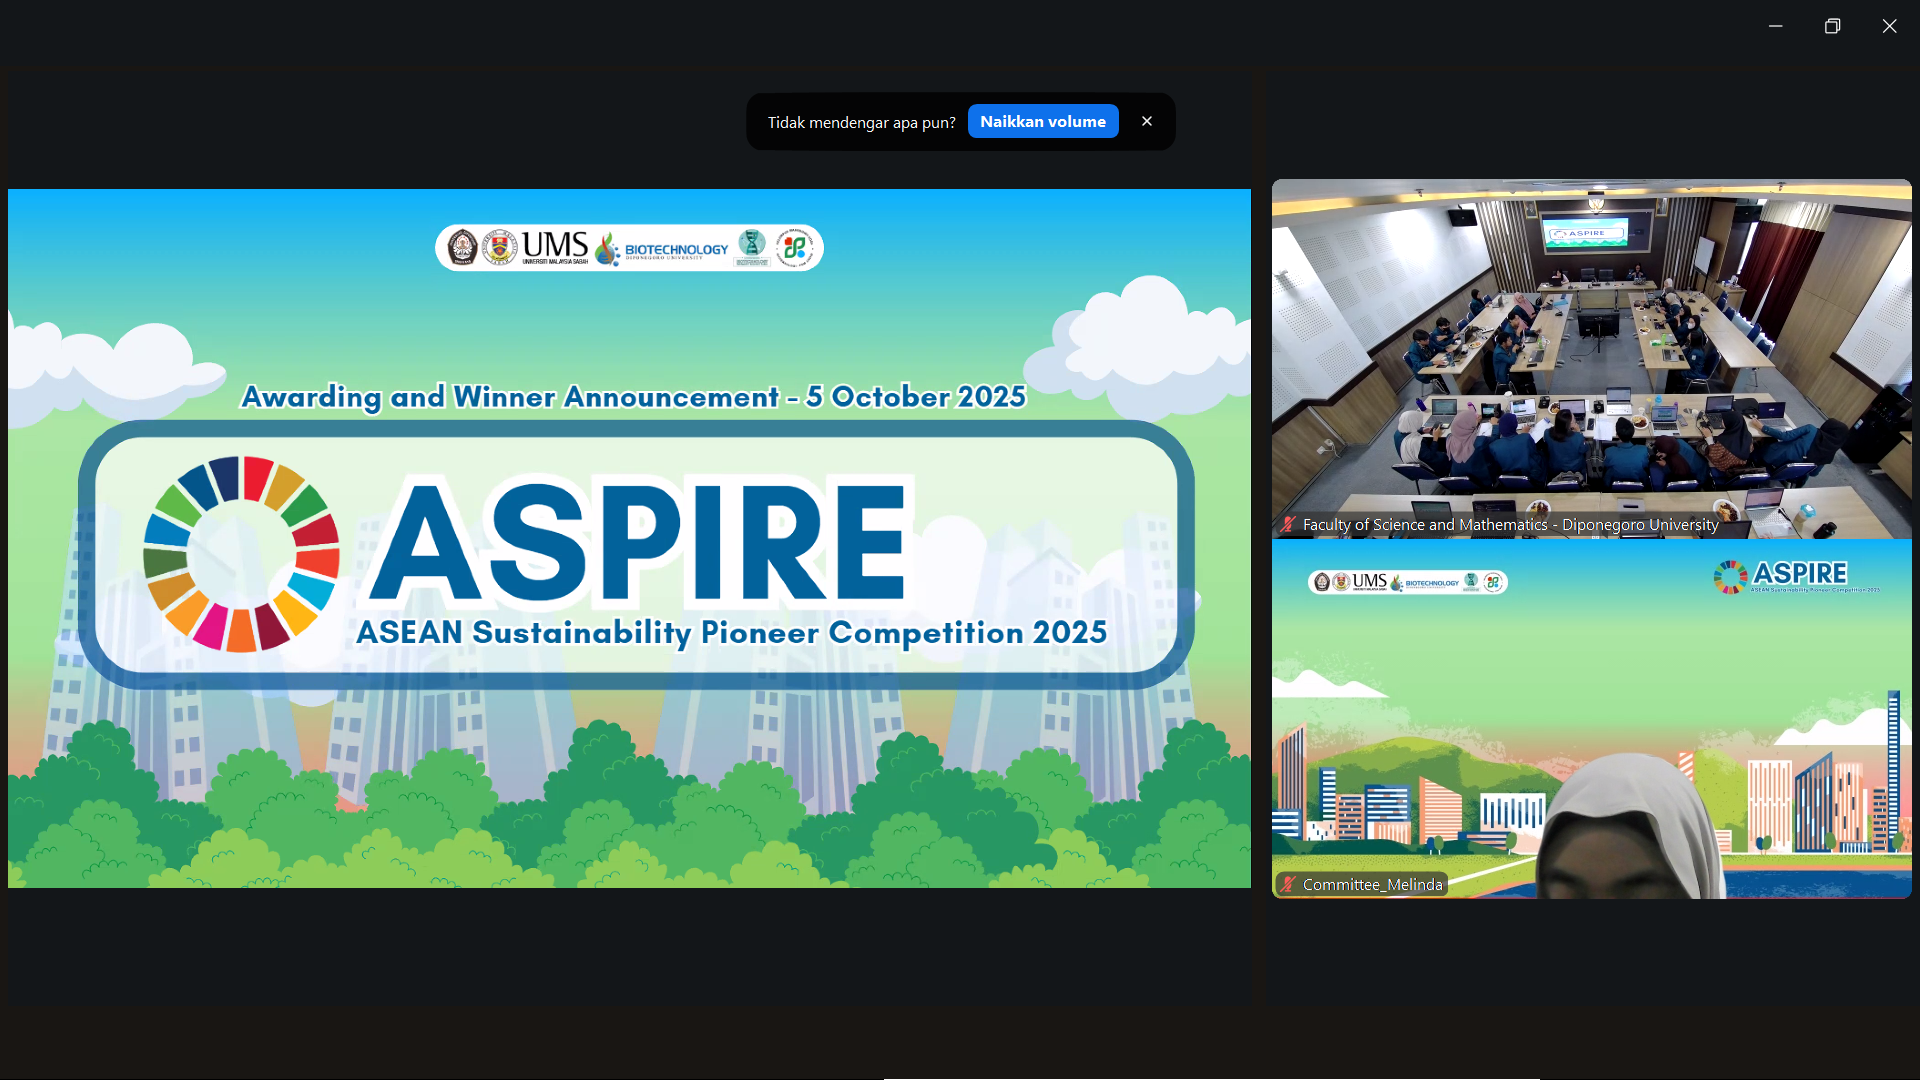This screenshot has height=1080, width=1920.
Task: Unmute the Faculty of Science and Mathematics microphone
Action: coord(1288,524)
